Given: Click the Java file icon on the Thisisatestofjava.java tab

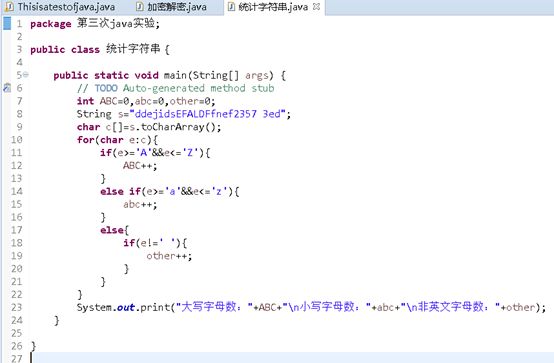Looking at the screenshot, I should point(10,6).
